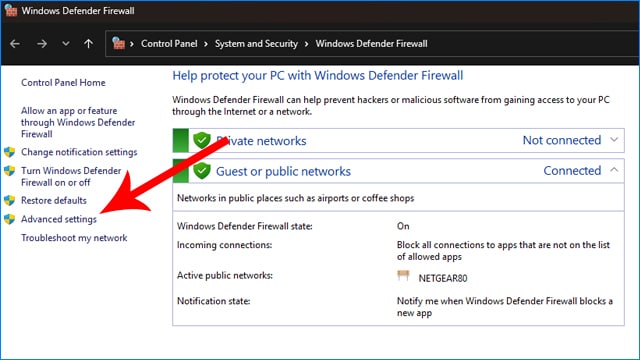Click green shield icon for Private networks
The width and height of the screenshot is (640, 360).
(202, 140)
